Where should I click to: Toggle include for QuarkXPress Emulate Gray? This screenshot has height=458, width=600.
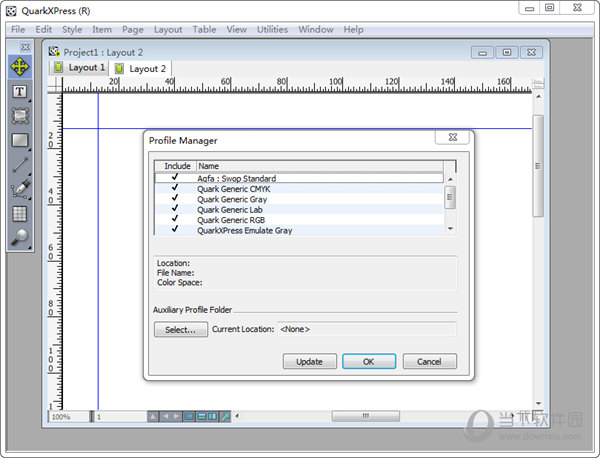point(175,229)
